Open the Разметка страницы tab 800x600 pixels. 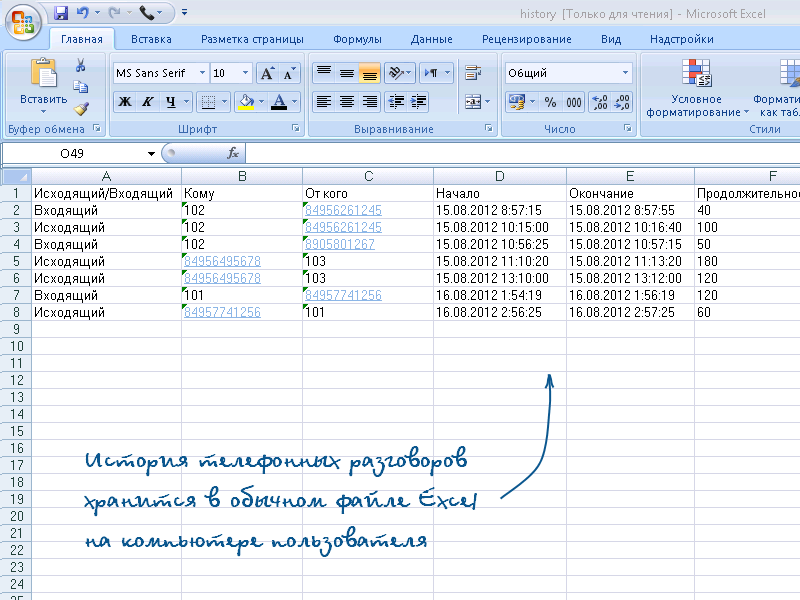tap(252, 39)
